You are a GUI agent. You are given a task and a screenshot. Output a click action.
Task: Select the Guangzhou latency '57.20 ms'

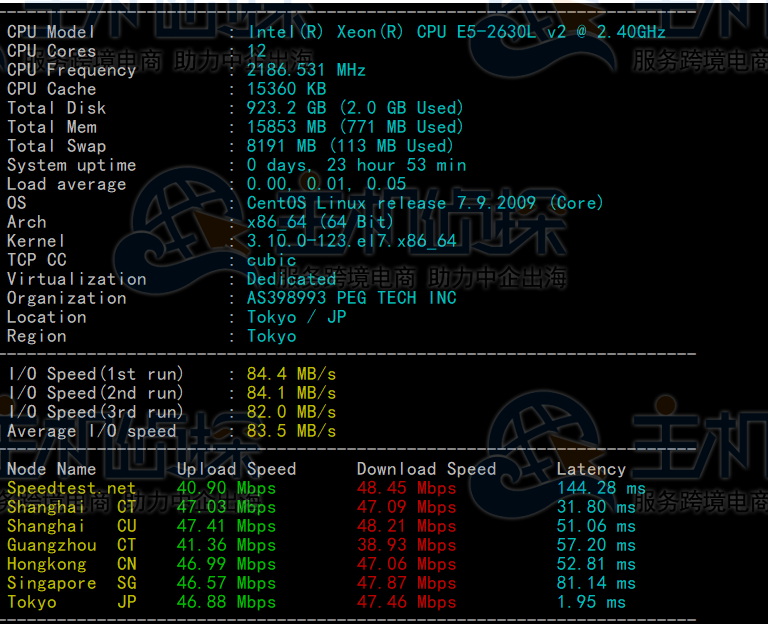596,546
